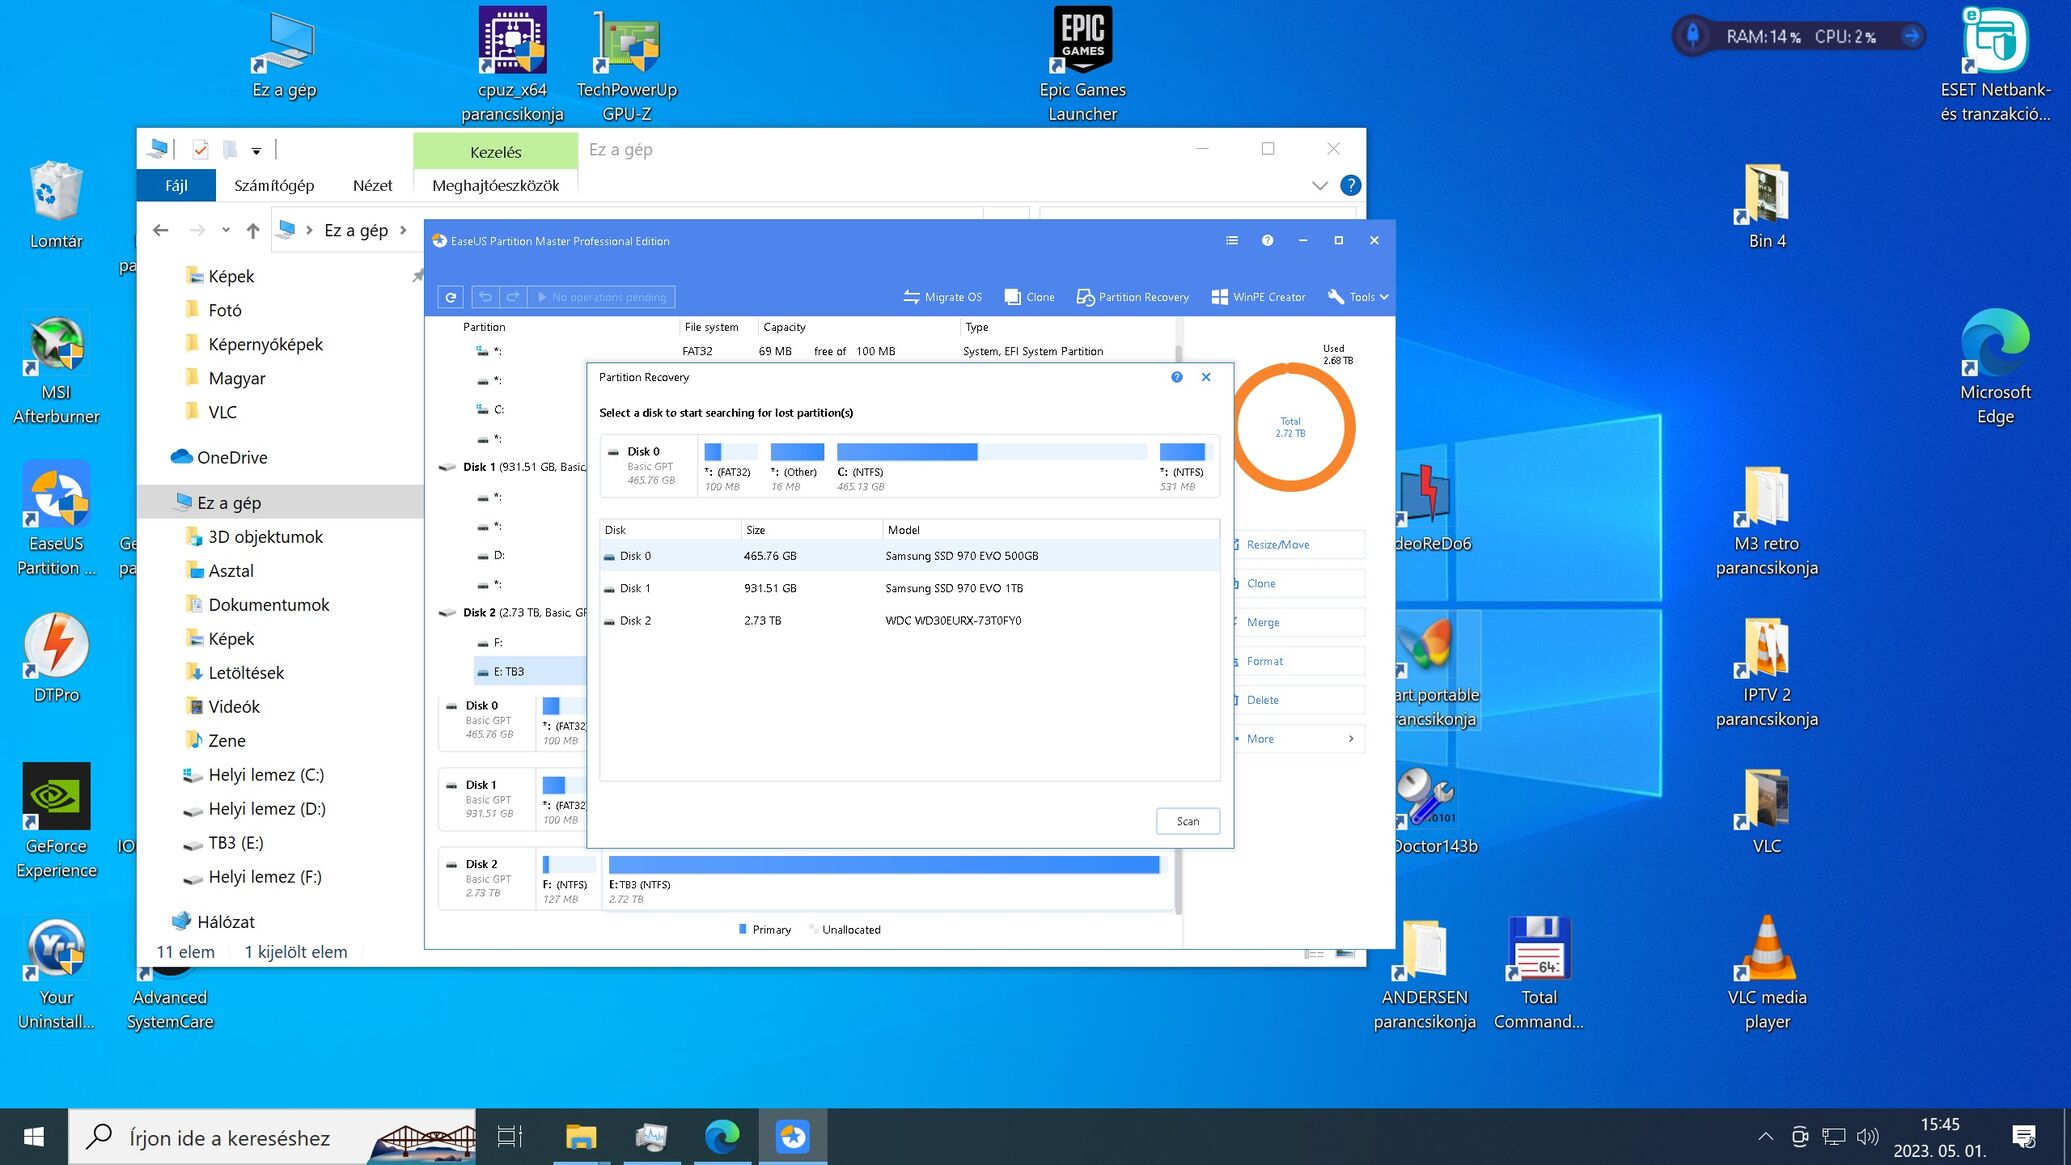The image size is (2071, 1165).
Task: Select E: TB3 partition in list
Action: coord(530,672)
